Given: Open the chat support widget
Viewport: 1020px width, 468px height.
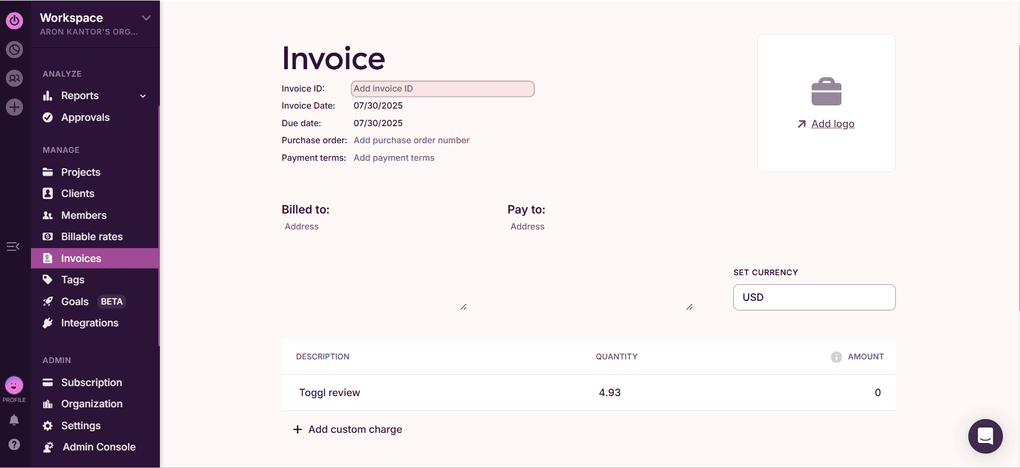Looking at the screenshot, I should coord(985,436).
